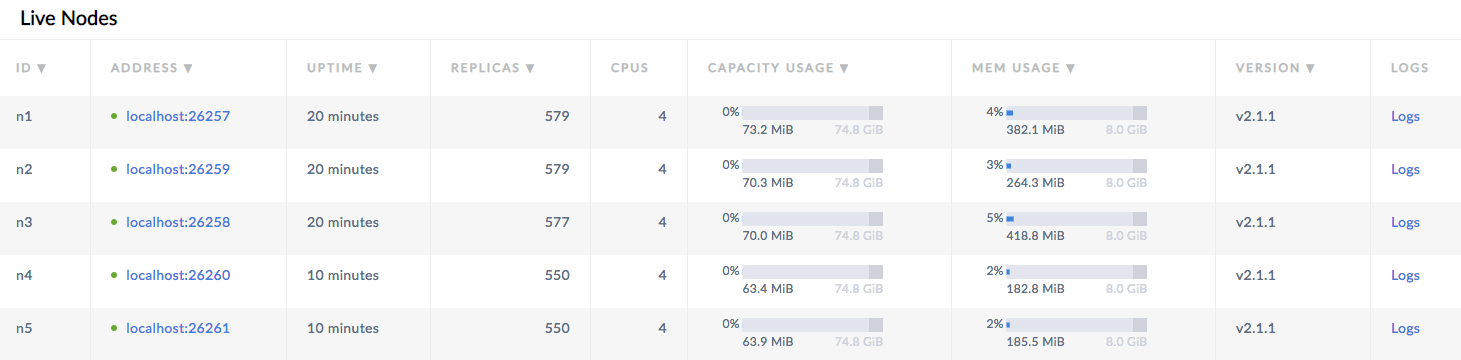Image resolution: width=1461 pixels, height=360 pixels.
Task: Sort by Capacity Usage header
Action: tap(779, 68)
